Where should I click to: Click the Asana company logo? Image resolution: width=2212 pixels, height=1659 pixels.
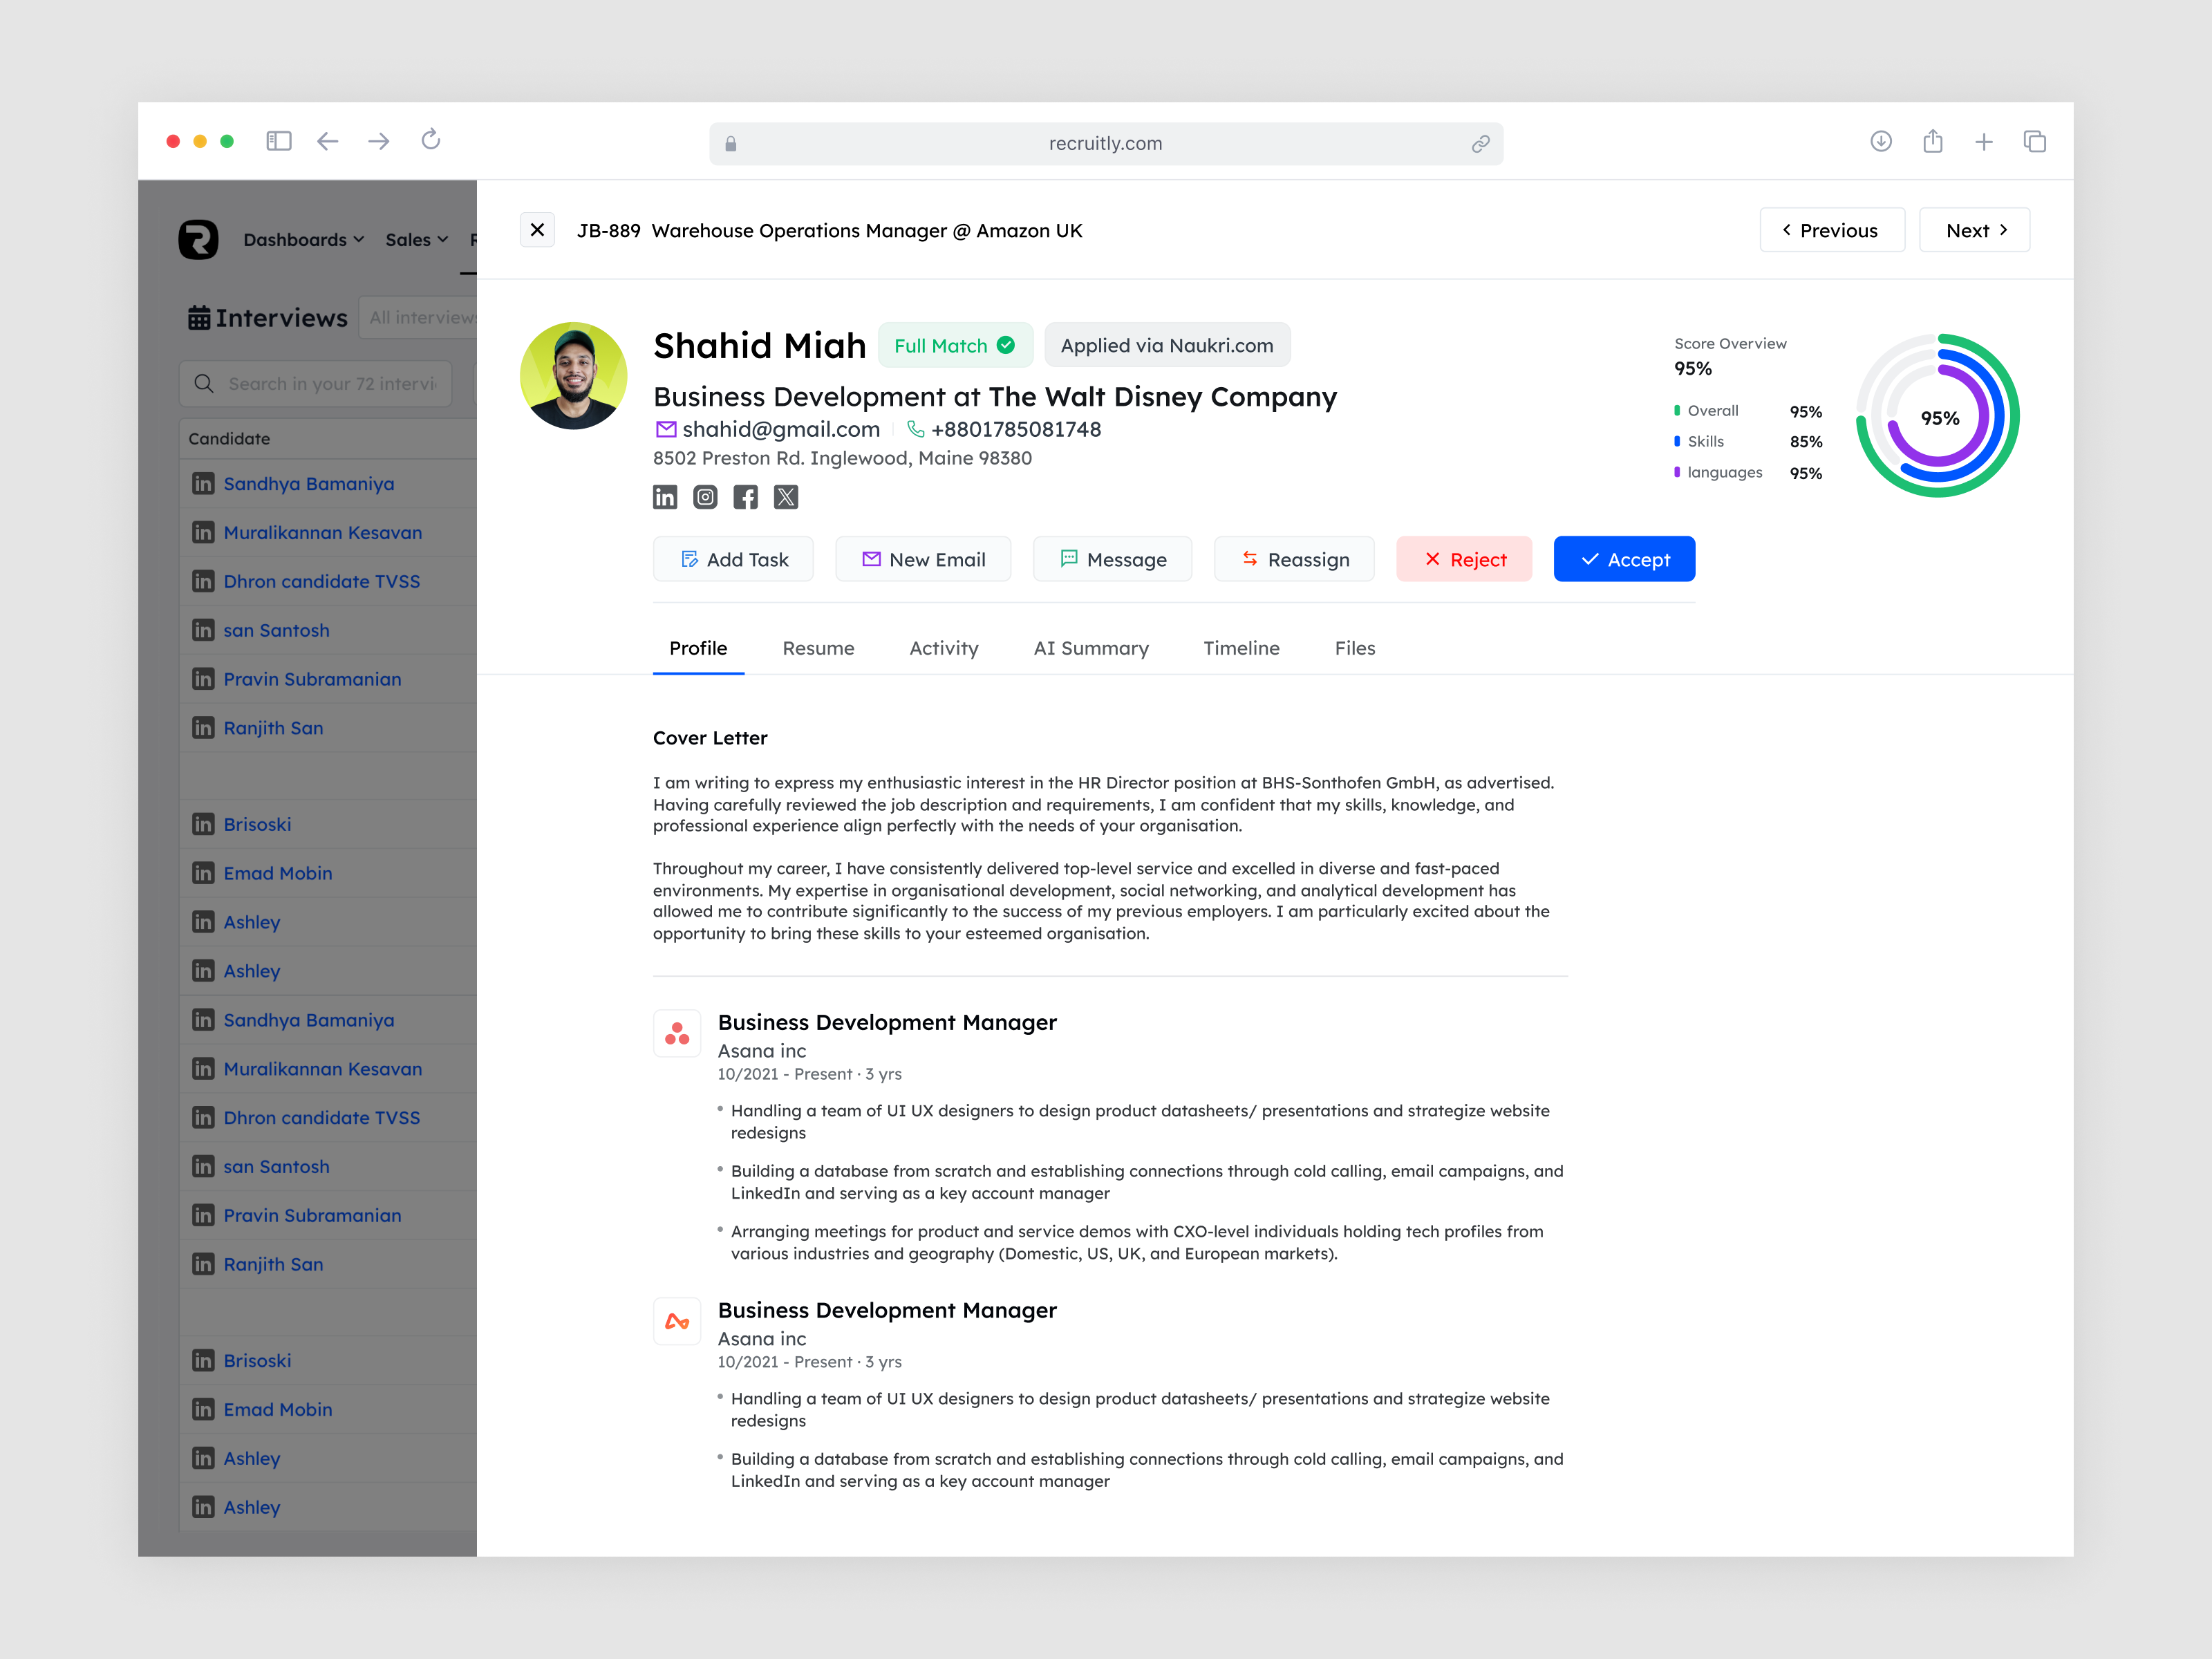(677, 1033)
